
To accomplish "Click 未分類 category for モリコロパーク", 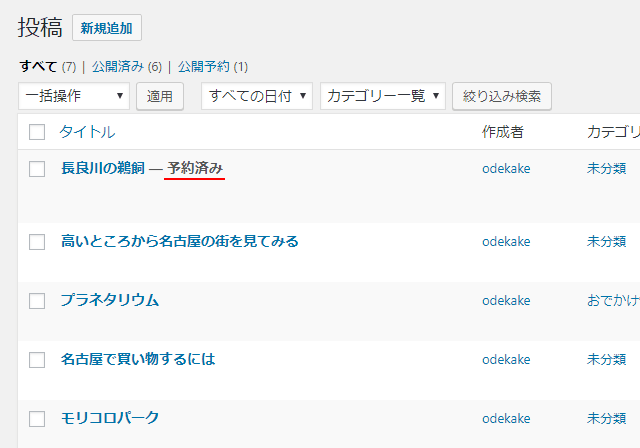I will pos(606,418).
